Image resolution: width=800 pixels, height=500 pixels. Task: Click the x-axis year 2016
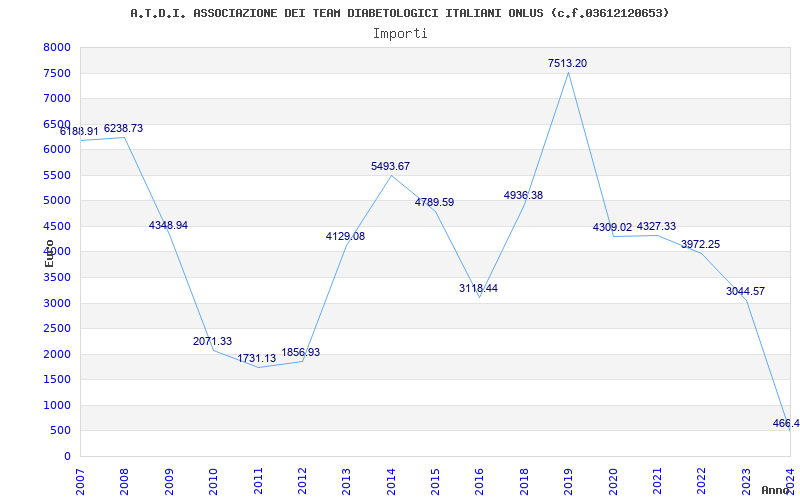click(x=480, y=482)
